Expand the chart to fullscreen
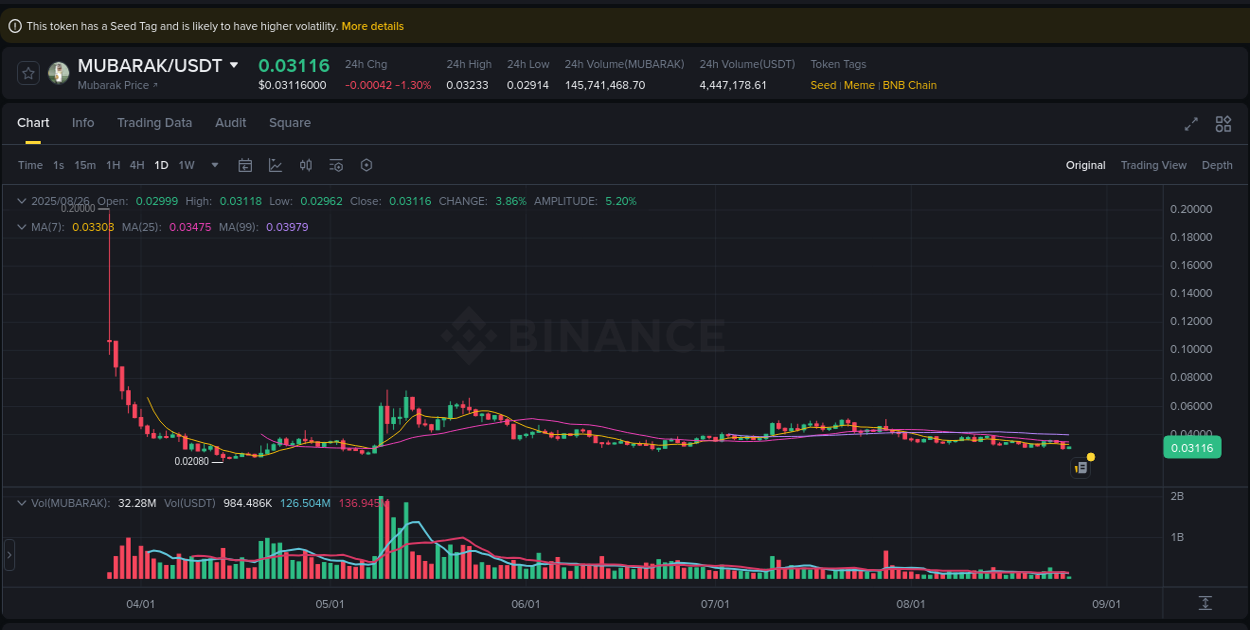Screen dimensions: 1250x630 [x=1191, y=124]
